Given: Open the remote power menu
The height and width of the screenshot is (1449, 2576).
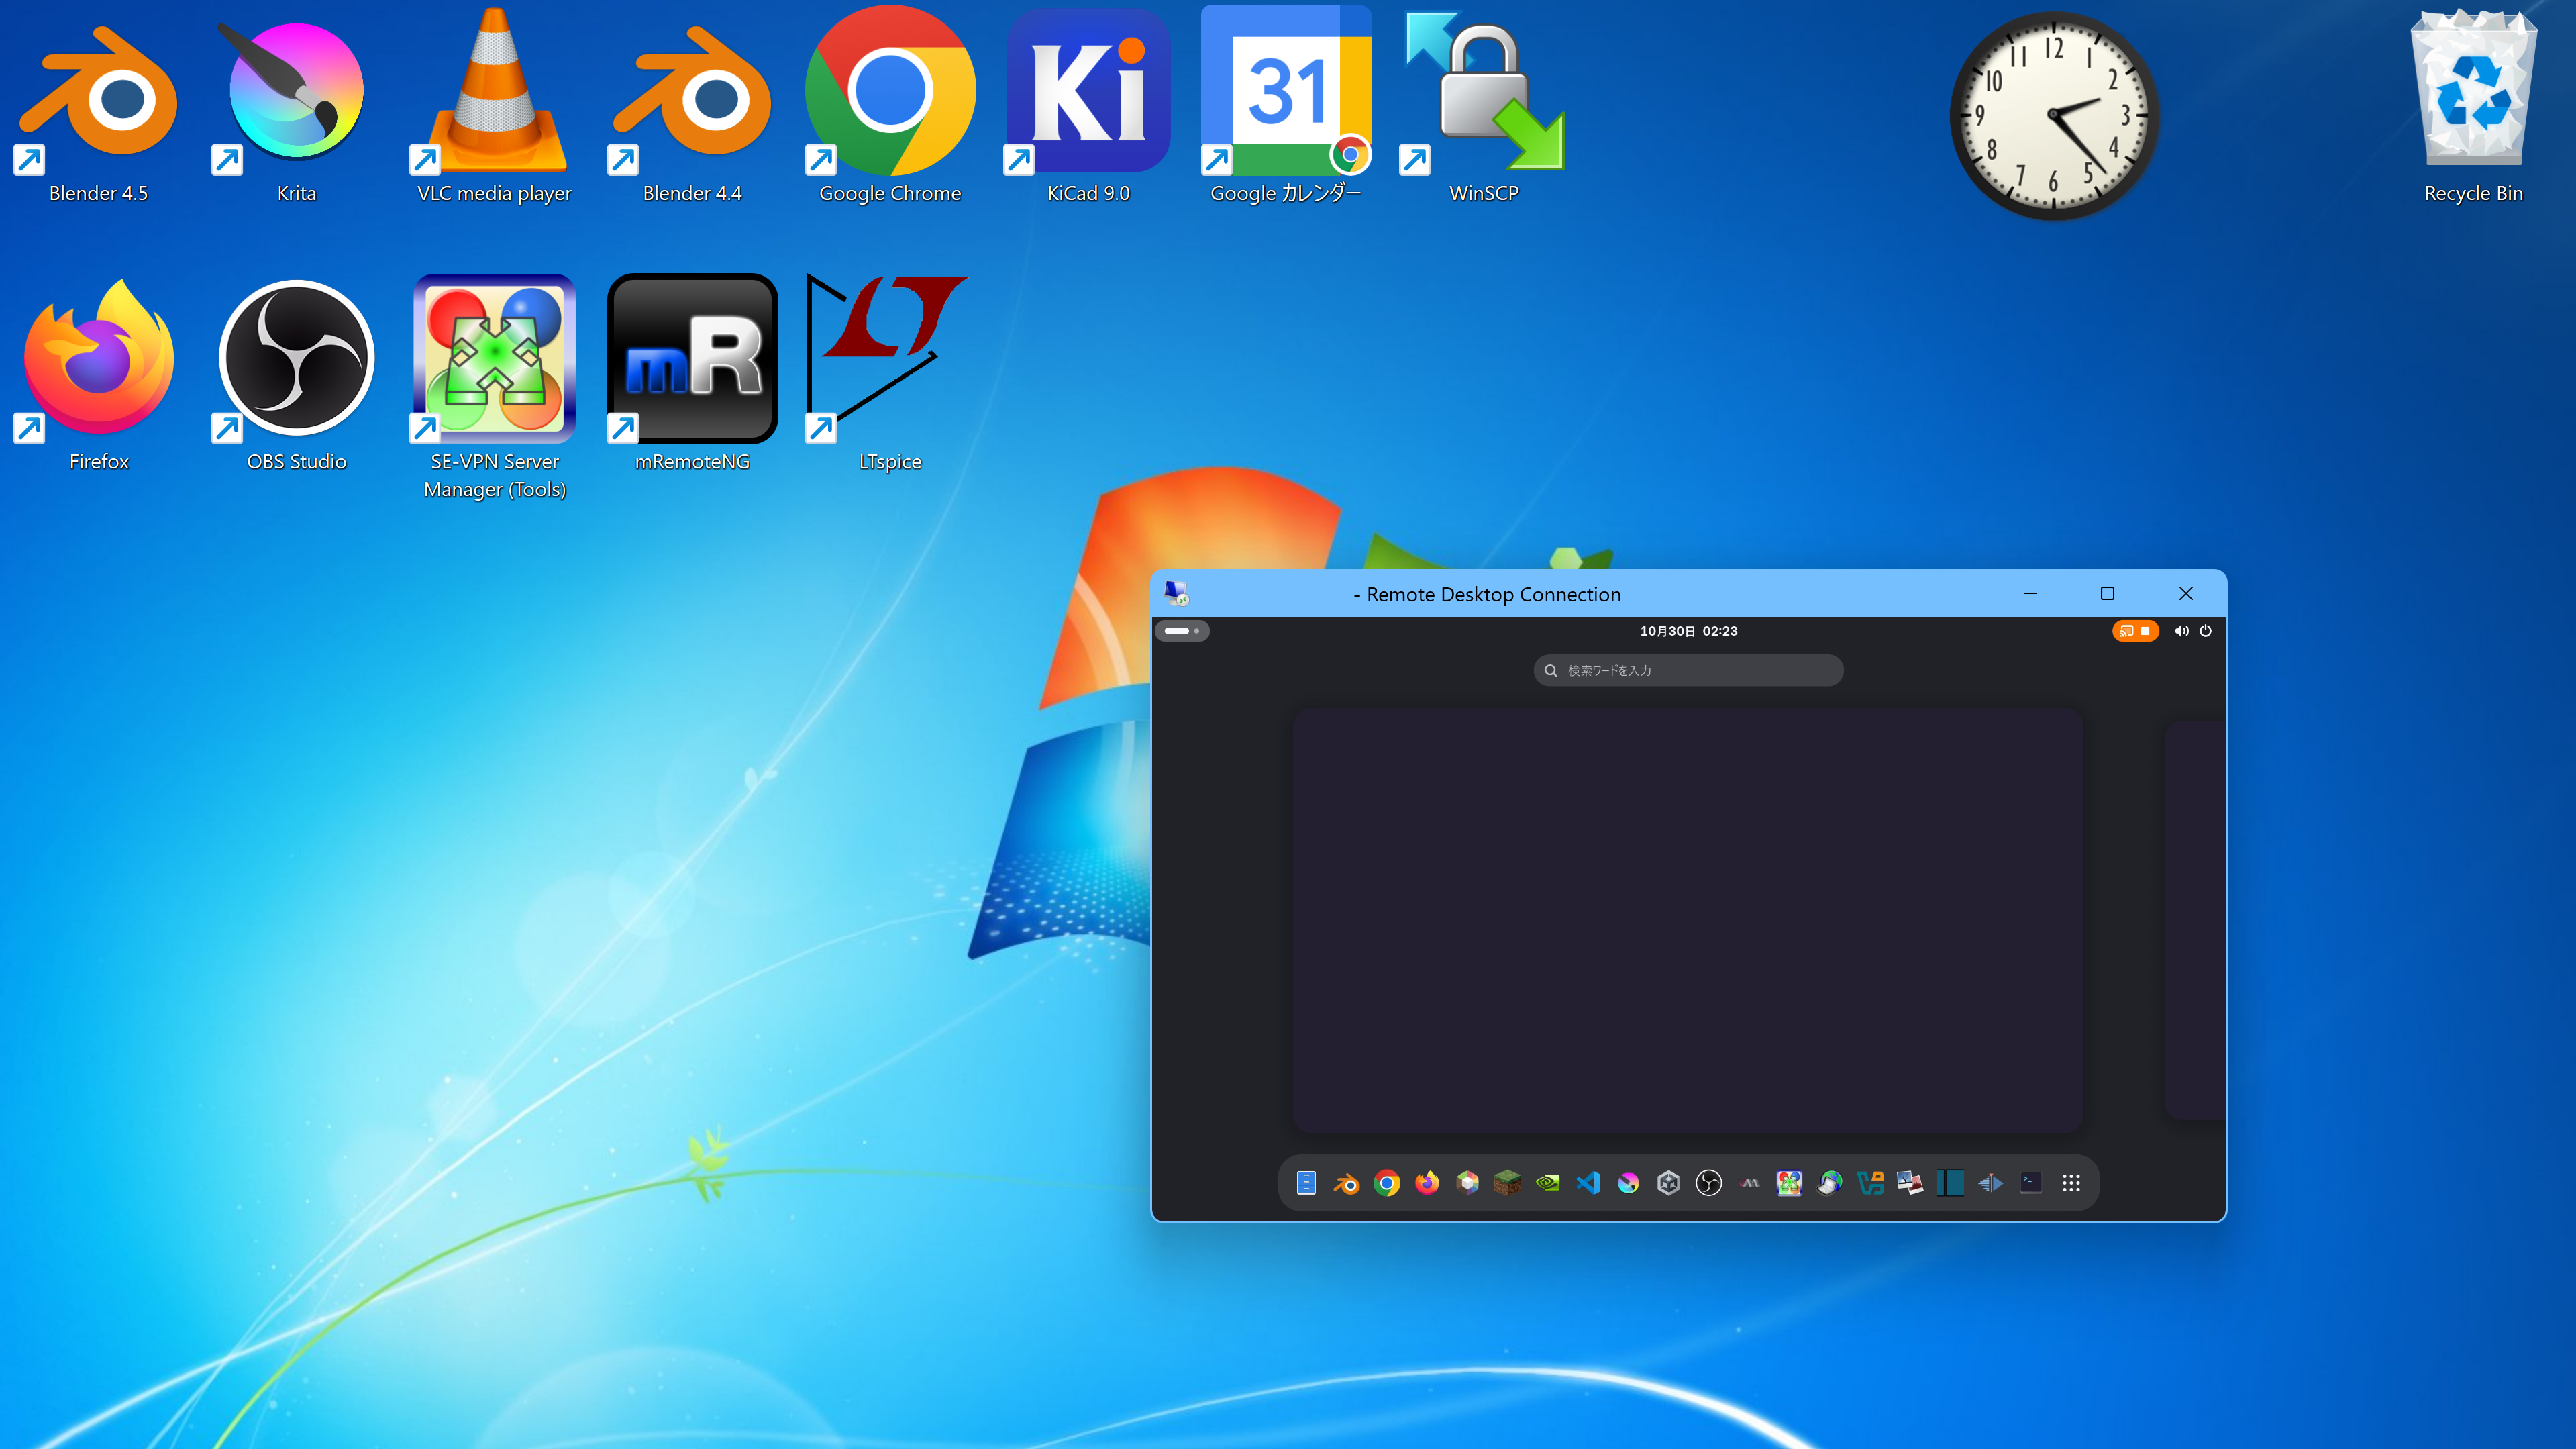Looking at the screenshot, I should (x=2205, y=631).
